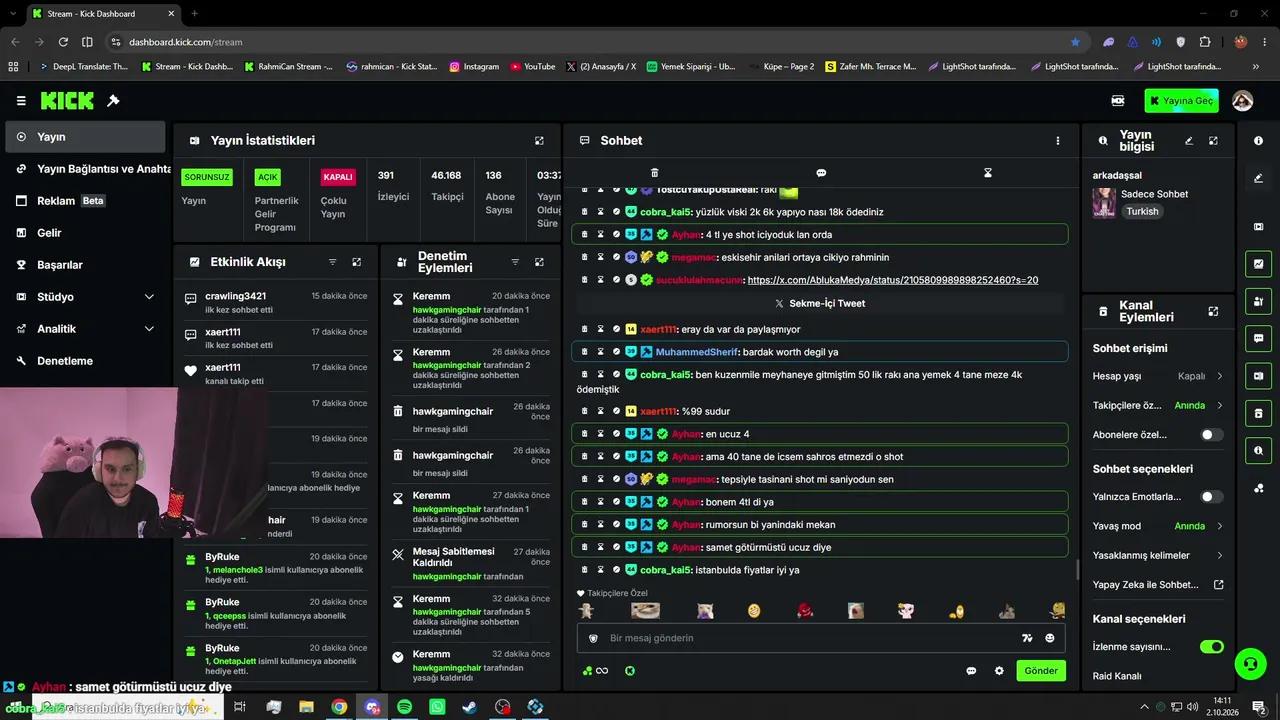Click the trash icon in the chat header
Image resolution: width=1280 pixels, height=720 pixels.
[654, 173]
